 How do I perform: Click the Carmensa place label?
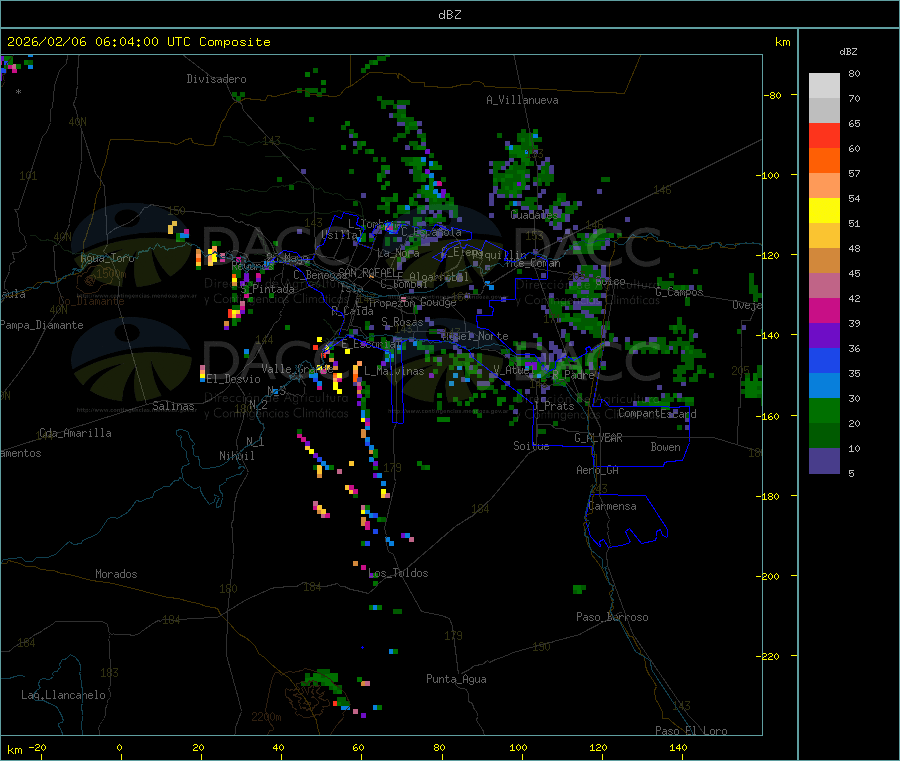click(x=612, y=506)
